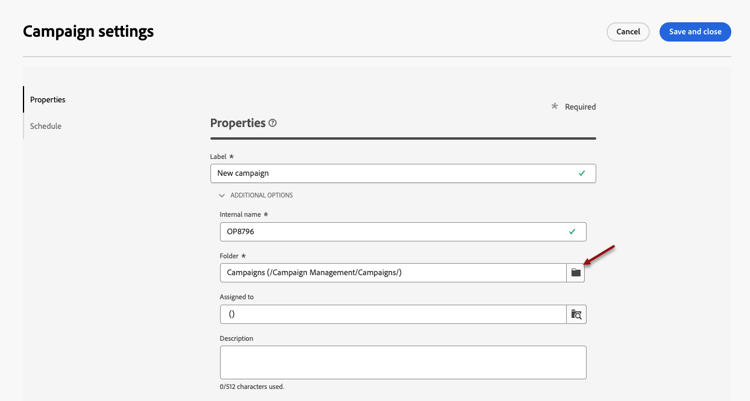Click into the Internal name field
This screenshot has height=401, width=750.
tap(390, 231)
